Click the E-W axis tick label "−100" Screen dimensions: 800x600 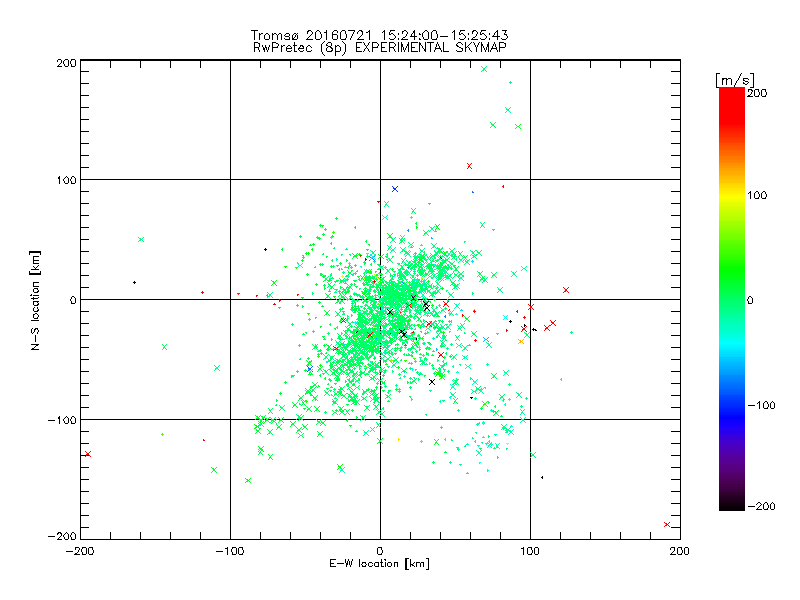[230, 551]
